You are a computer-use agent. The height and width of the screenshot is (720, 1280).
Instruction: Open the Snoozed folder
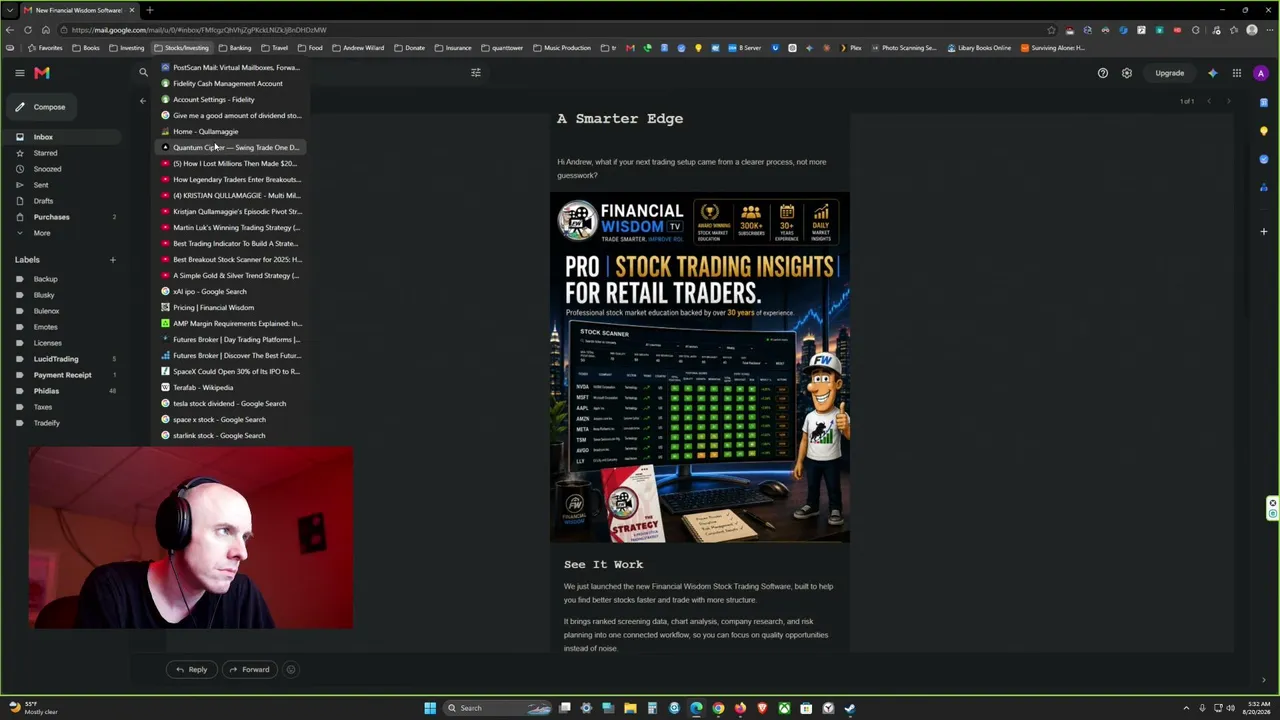coord(62,169)
